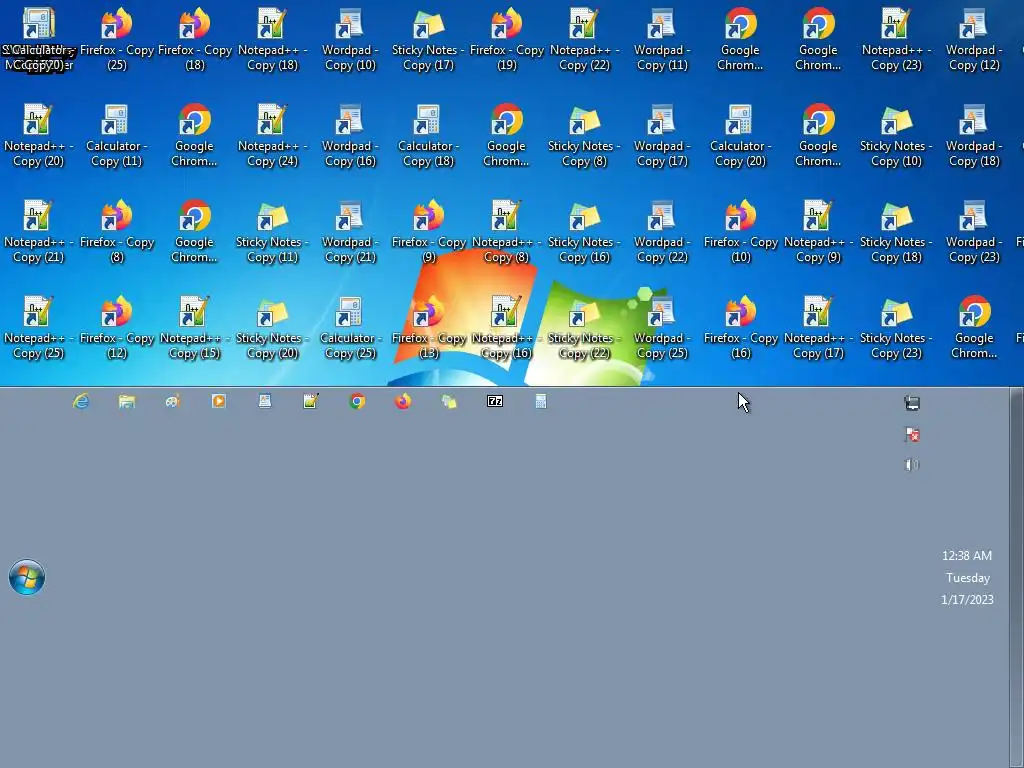Select the Firefox - Copy (9) shortcut

coord(429,231)
